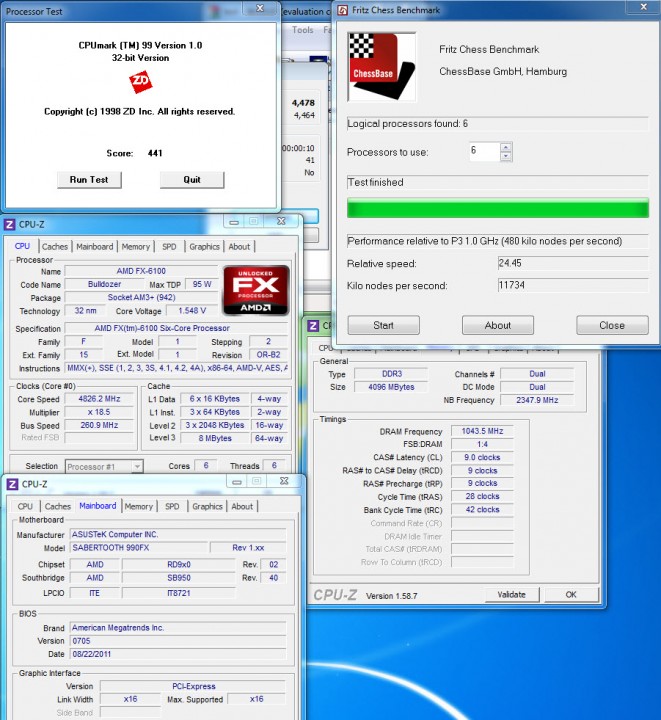Click the Core Speed value 4826.2 MHz
Screen dimensions: 661x720
pyautogui.click(x=99, y=399)
